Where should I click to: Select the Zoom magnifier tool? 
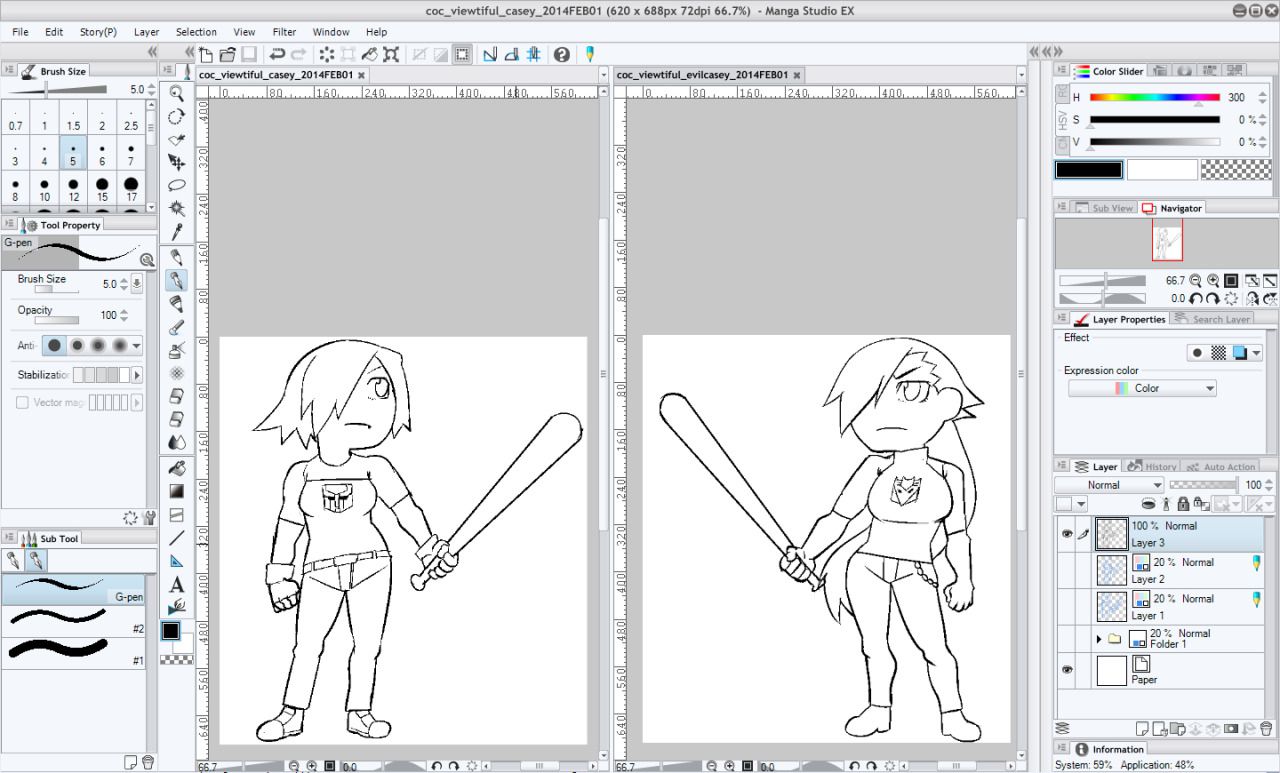click(176, 94)
